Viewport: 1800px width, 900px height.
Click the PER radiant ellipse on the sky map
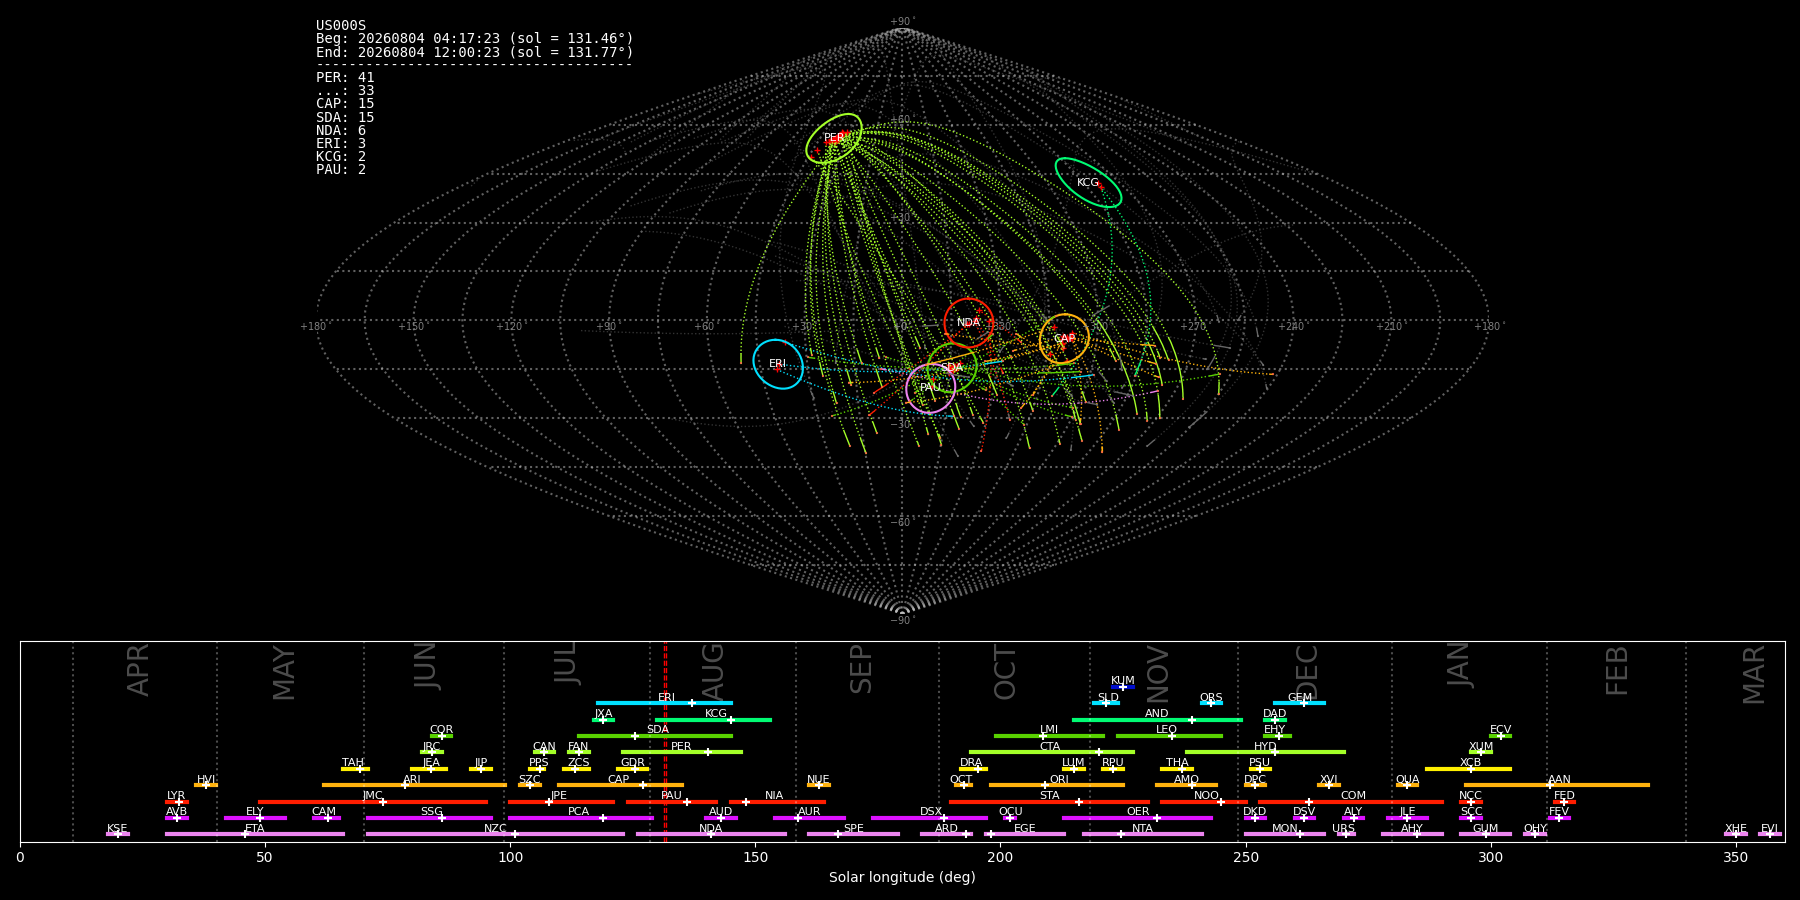coord(834,139)
